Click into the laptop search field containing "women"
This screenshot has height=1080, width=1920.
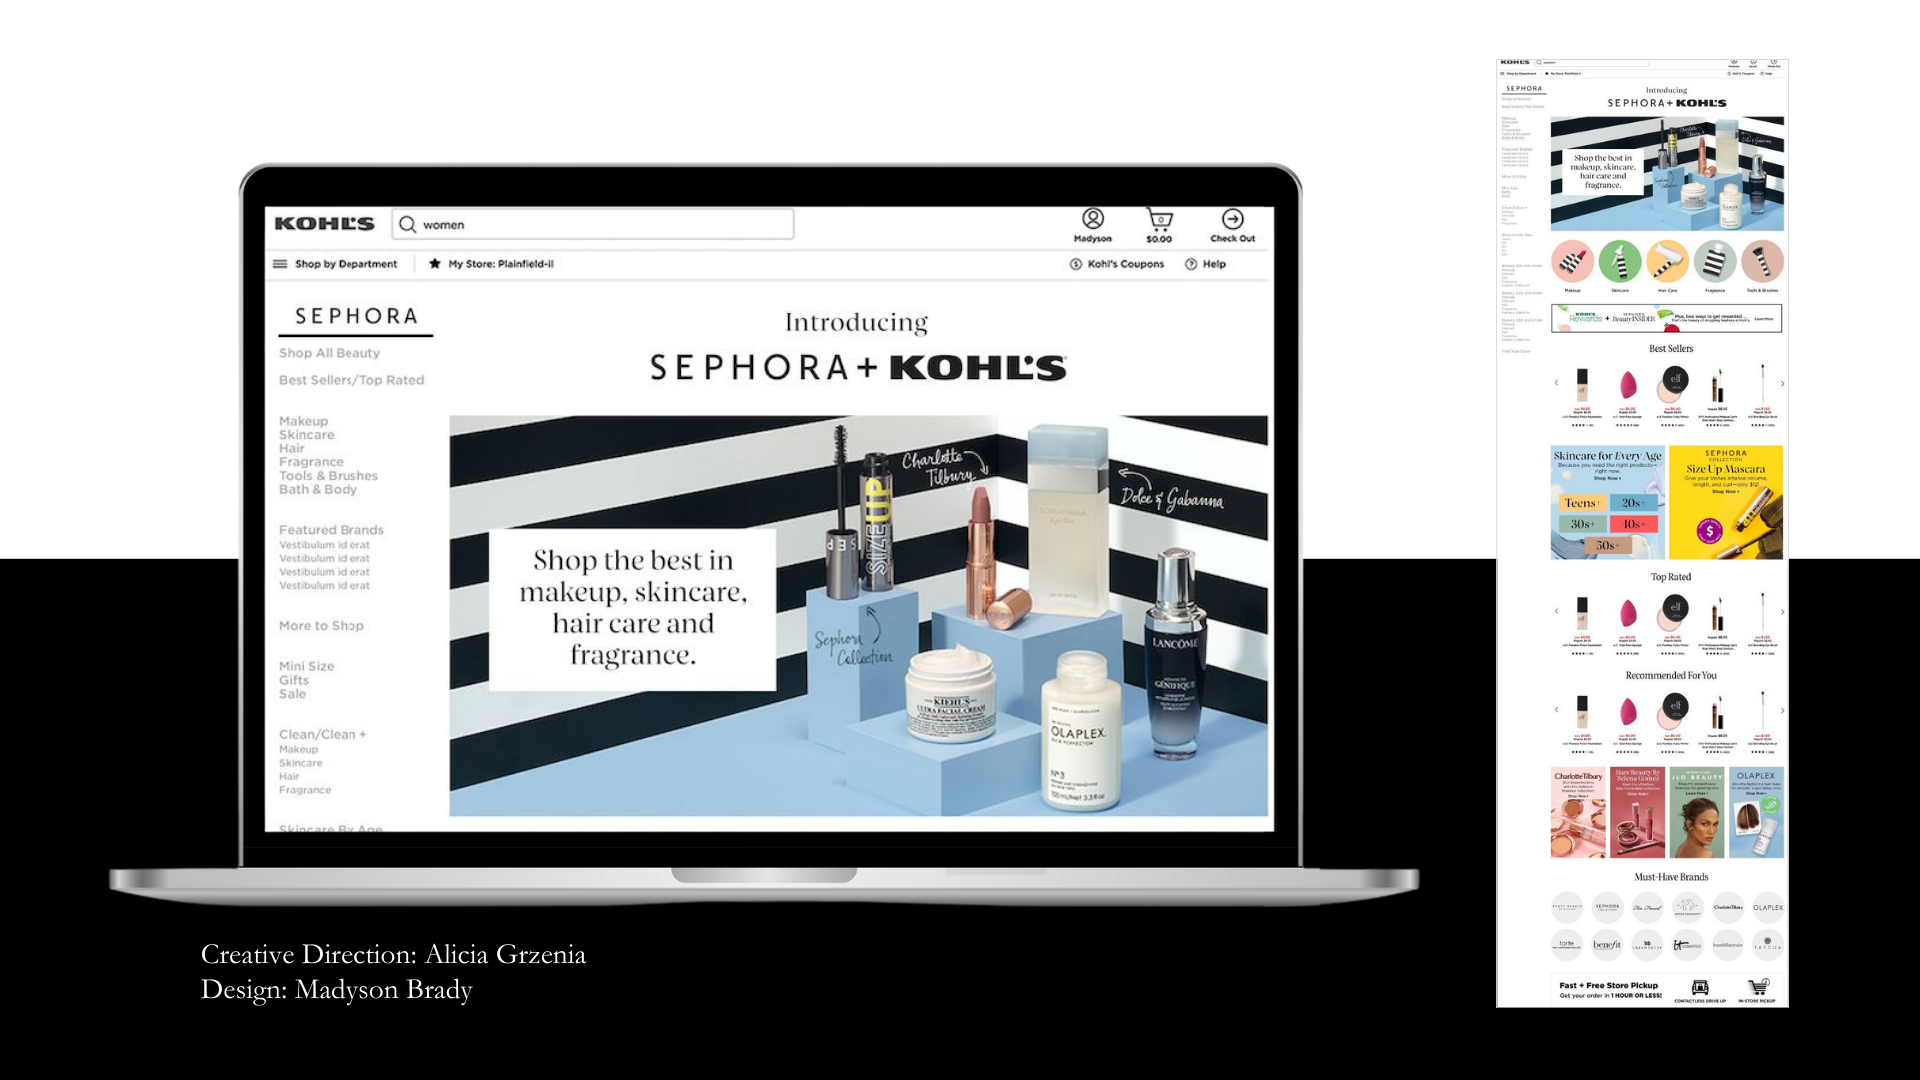[600, 224]
